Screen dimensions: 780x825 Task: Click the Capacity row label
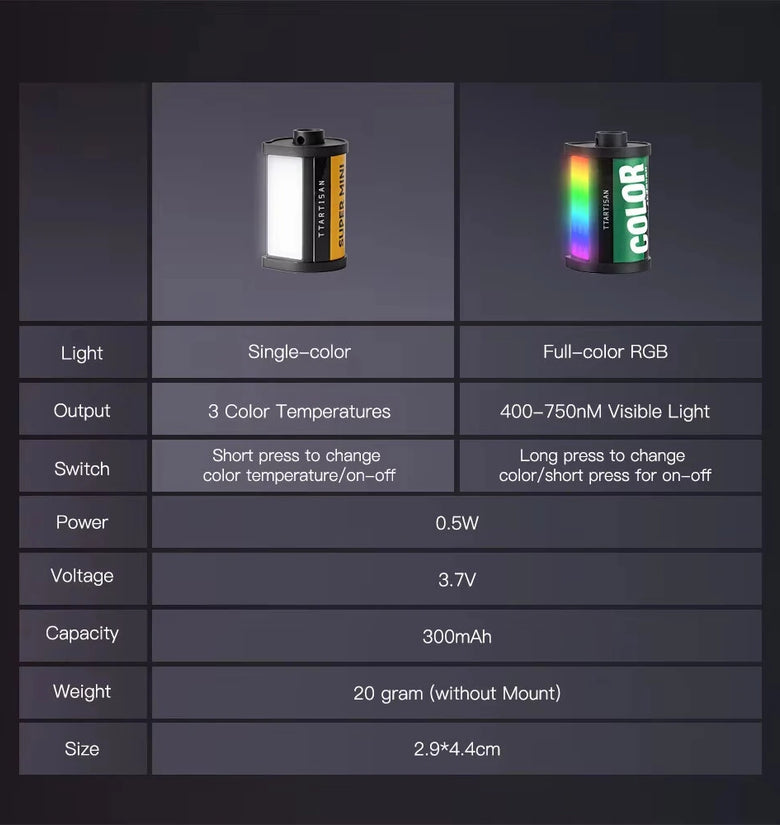(x=82, y=633)
